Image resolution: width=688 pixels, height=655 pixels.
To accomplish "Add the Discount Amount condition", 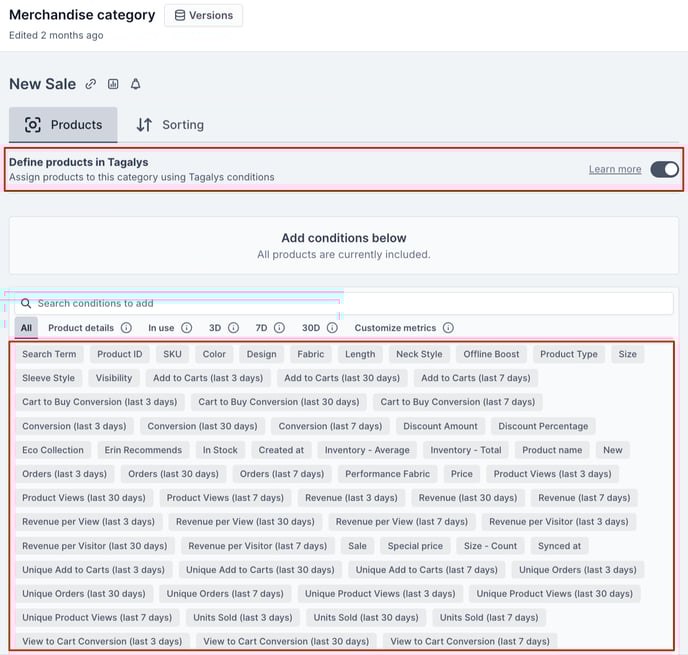I will click(x=441, y=426).
